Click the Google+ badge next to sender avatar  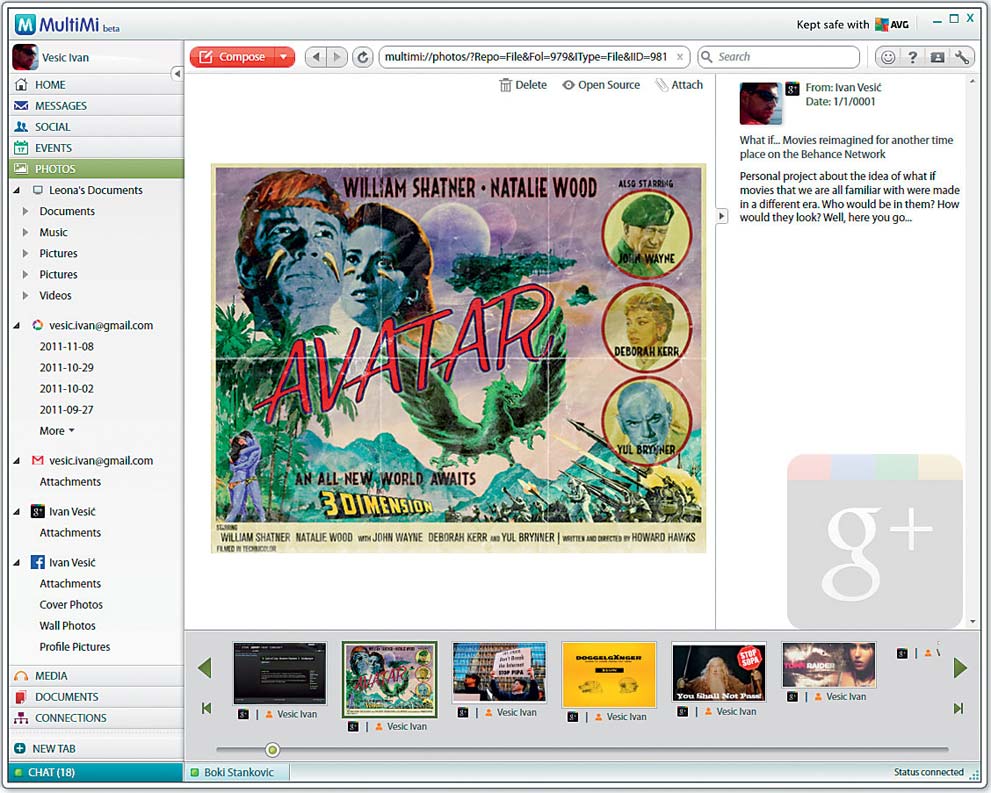(x=793, y=89)
